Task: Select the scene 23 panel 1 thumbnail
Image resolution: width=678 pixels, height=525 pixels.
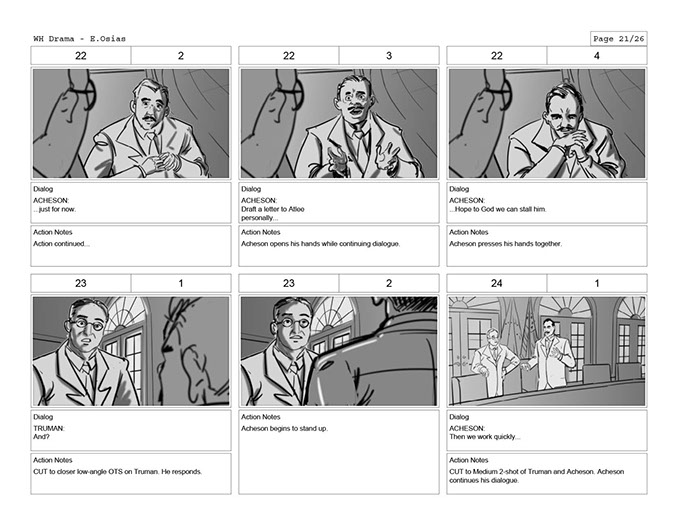Action: point(131,351)
